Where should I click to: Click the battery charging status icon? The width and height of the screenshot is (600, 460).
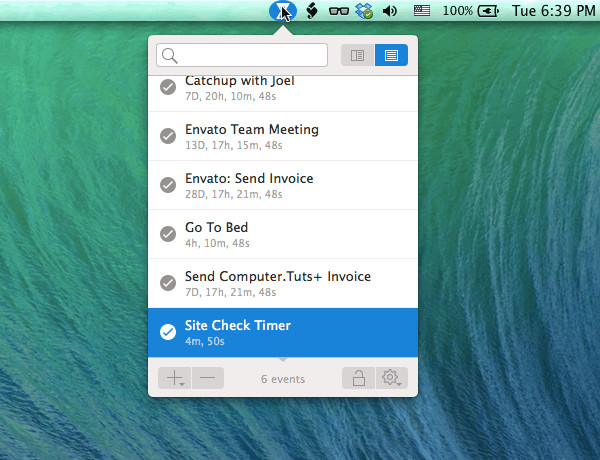coord(488,11)
